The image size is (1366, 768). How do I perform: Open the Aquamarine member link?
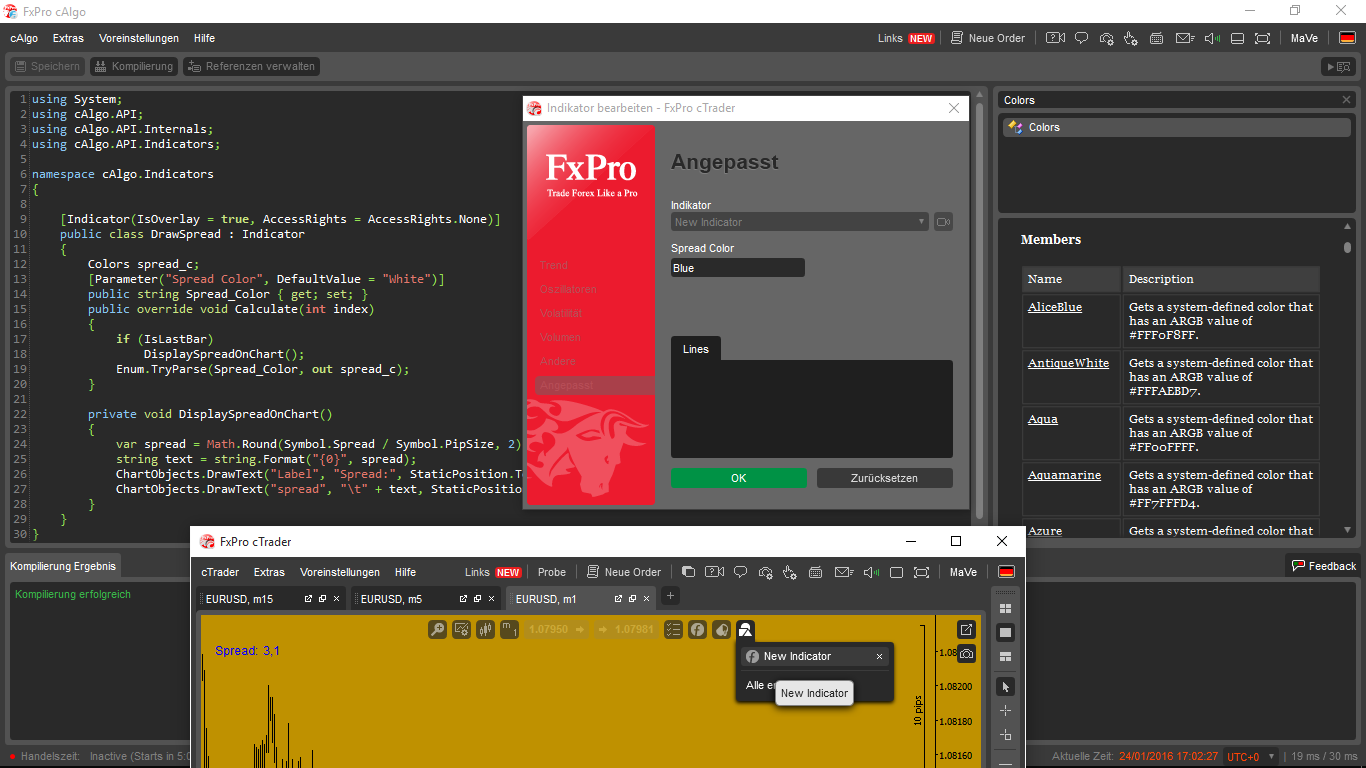pyautogui.click(x=1064, y=475)
